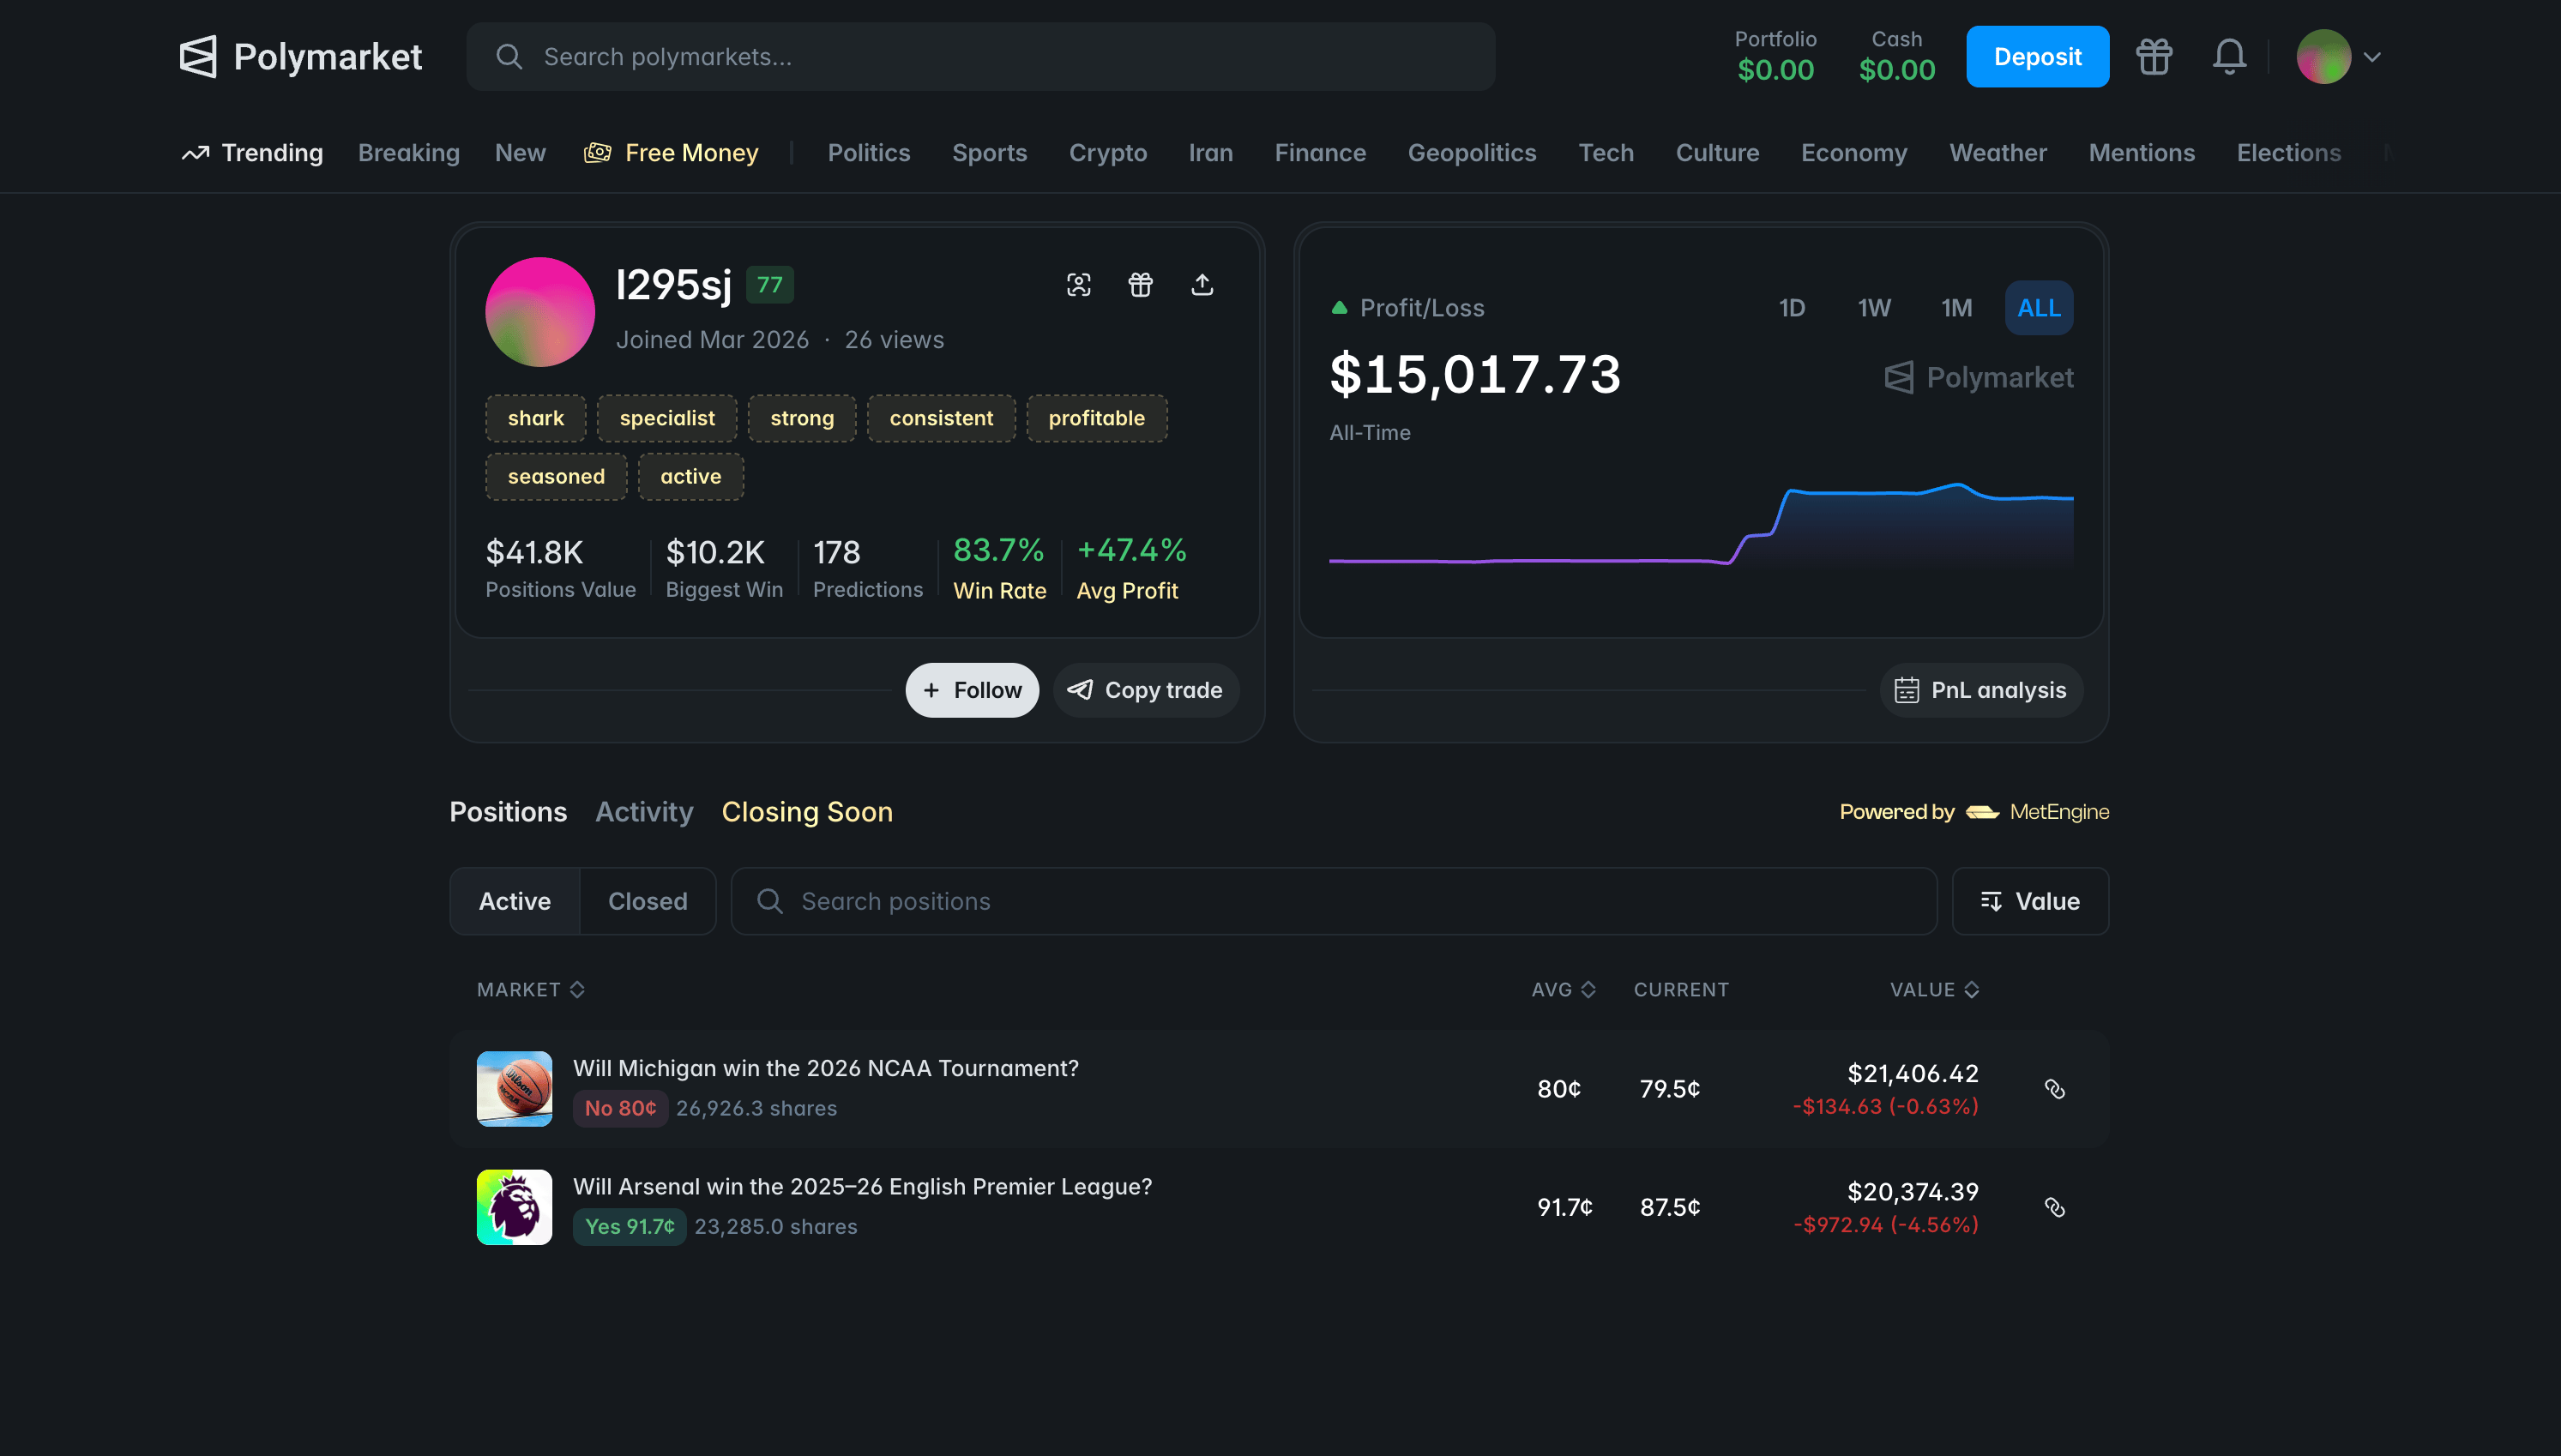Share the l295sj profile
The image size is (2561, 1456).
[1202, 285]
